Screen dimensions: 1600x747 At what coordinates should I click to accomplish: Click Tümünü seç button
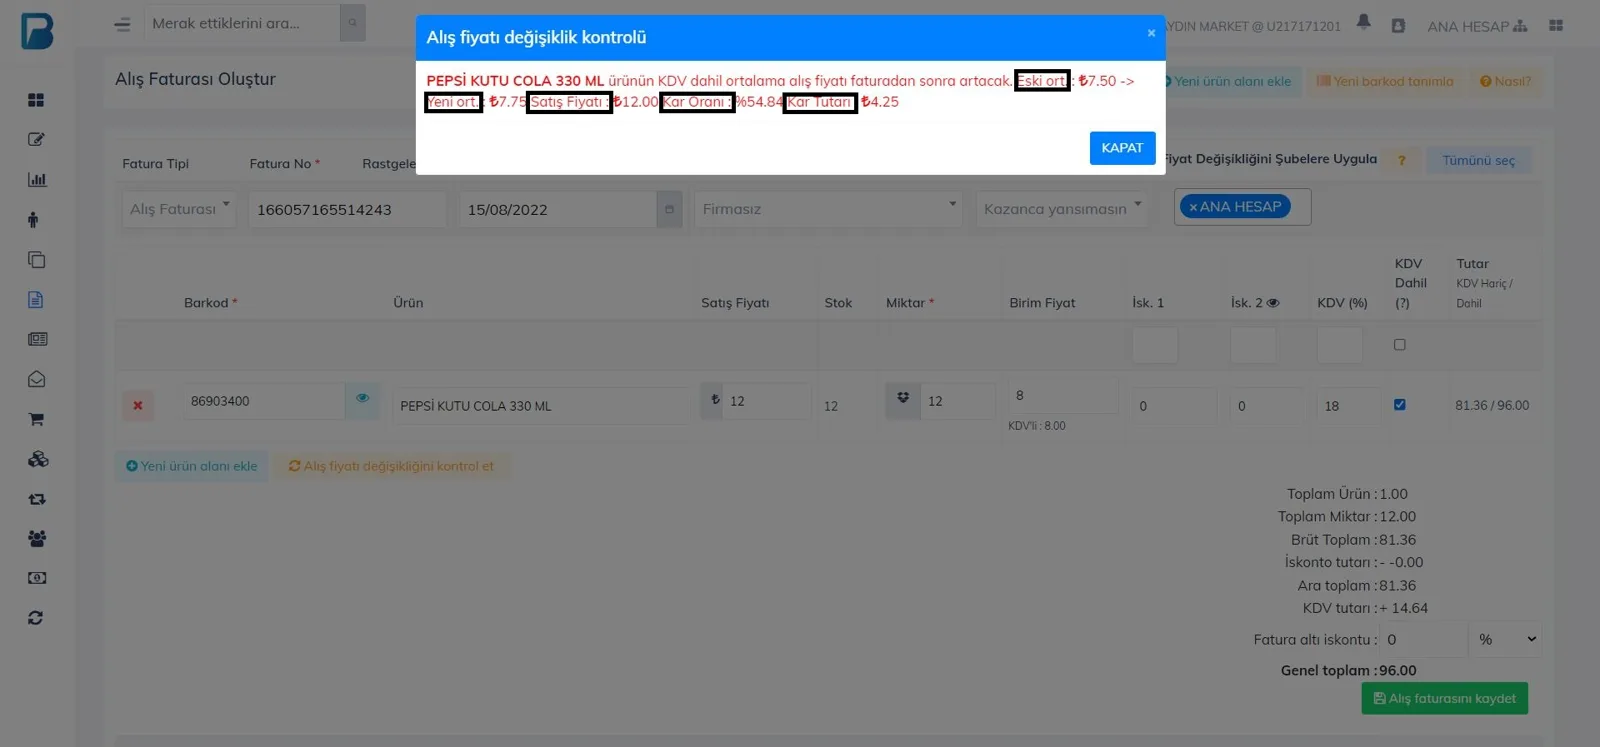coord(1478,160)
